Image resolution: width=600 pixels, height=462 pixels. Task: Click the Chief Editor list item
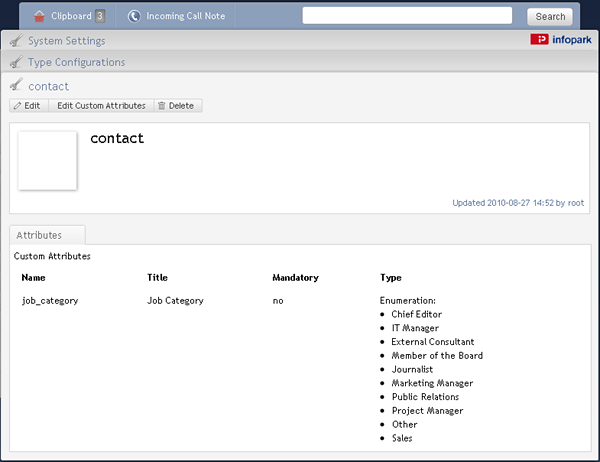point(416,314)
